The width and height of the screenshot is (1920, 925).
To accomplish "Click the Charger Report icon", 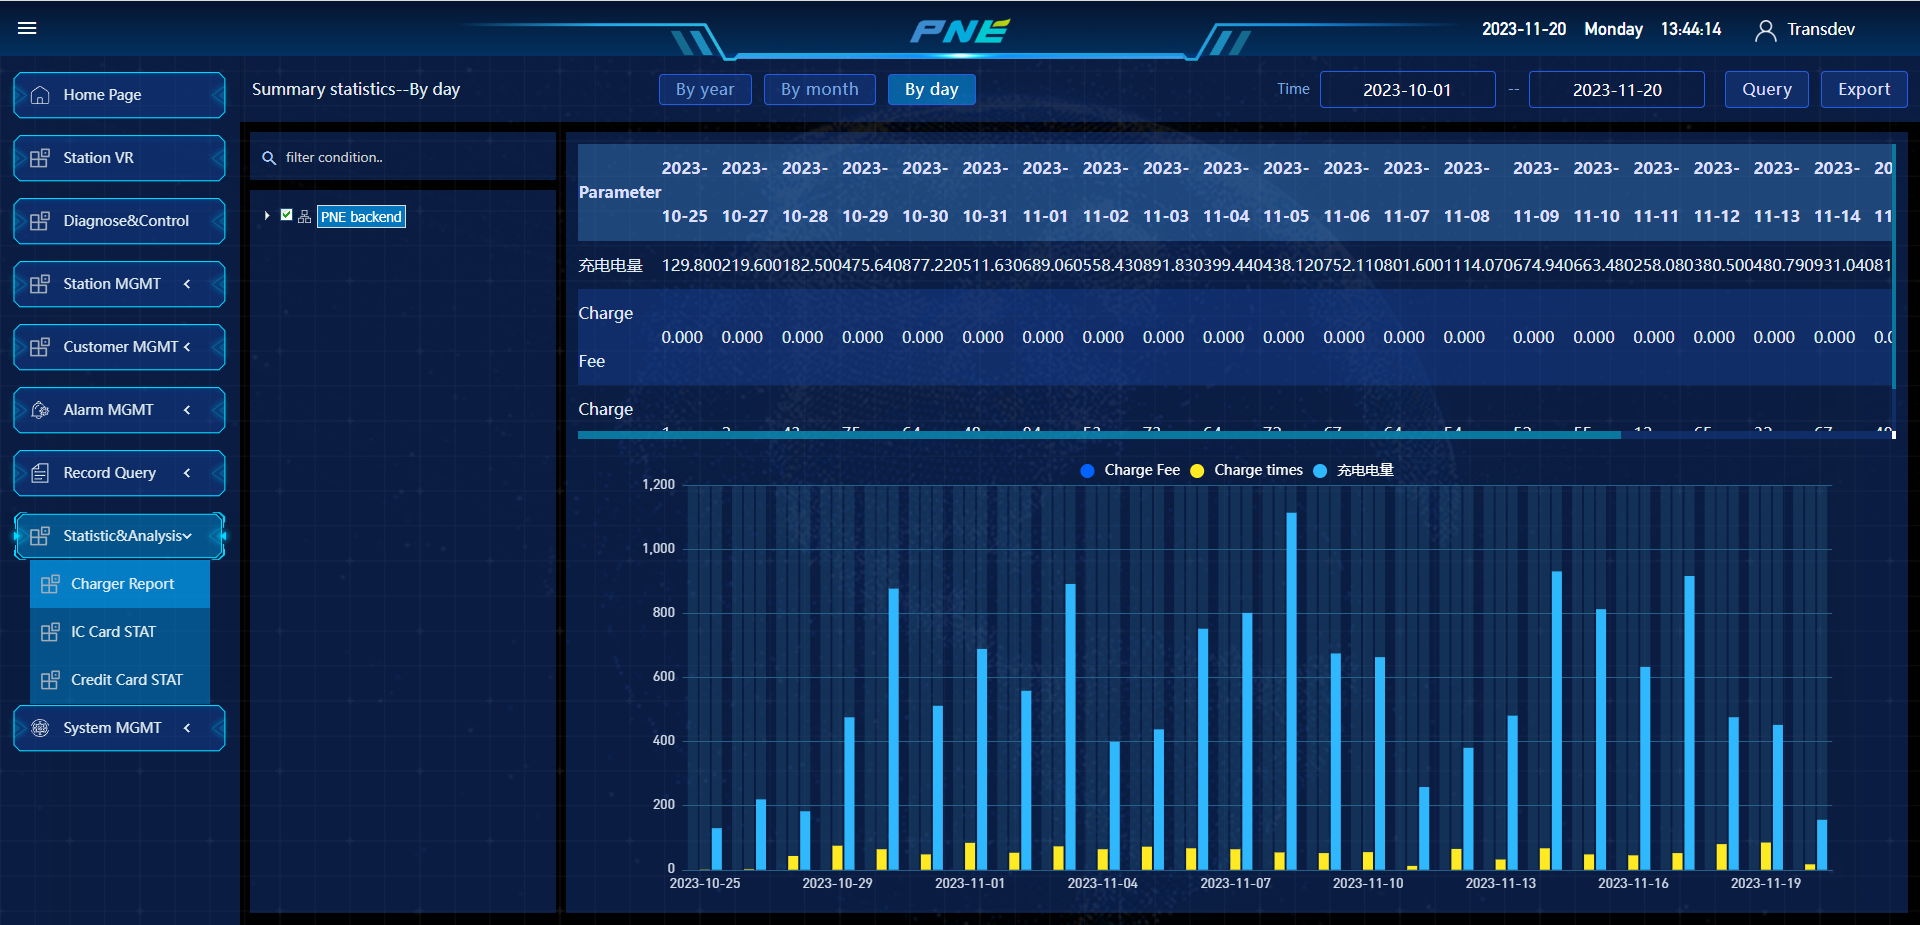I will click(50, 584).
